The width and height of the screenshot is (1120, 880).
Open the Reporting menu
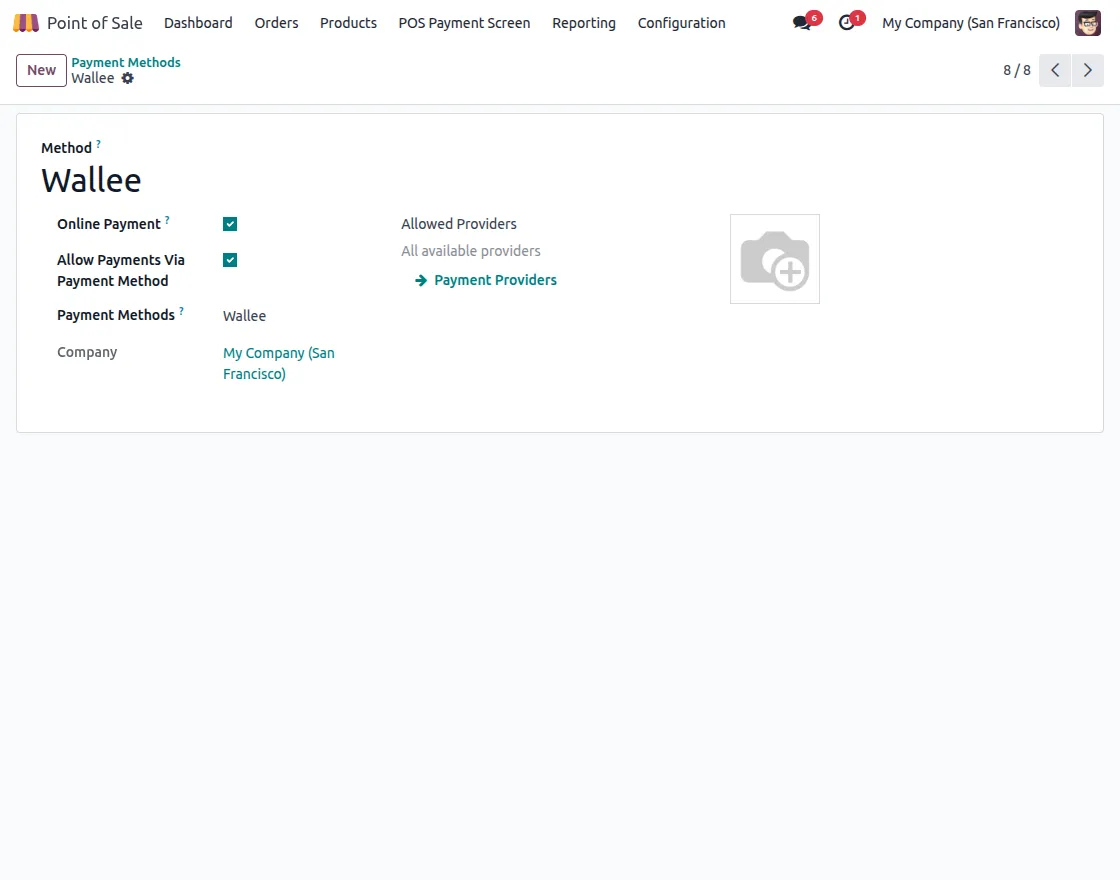click(584, 23)
